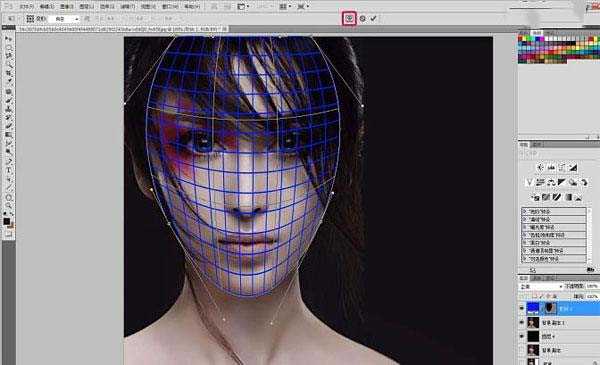Add a Hue/Saturation adjustment icon

540,182
